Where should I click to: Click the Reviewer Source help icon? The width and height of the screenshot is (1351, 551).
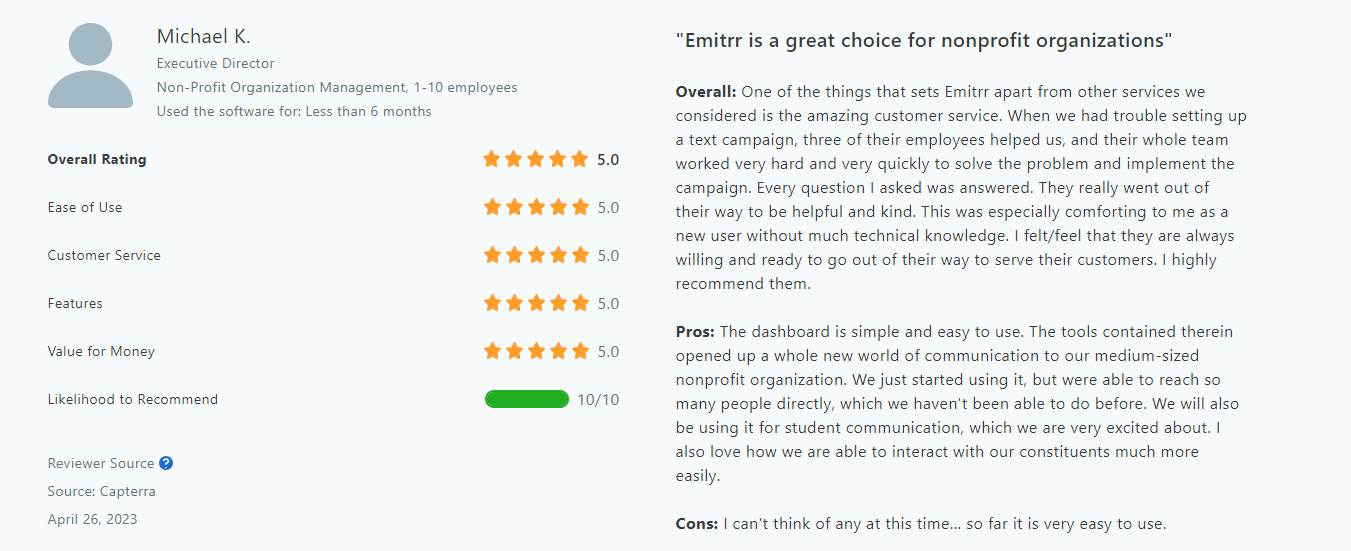[x=166, y=463]
